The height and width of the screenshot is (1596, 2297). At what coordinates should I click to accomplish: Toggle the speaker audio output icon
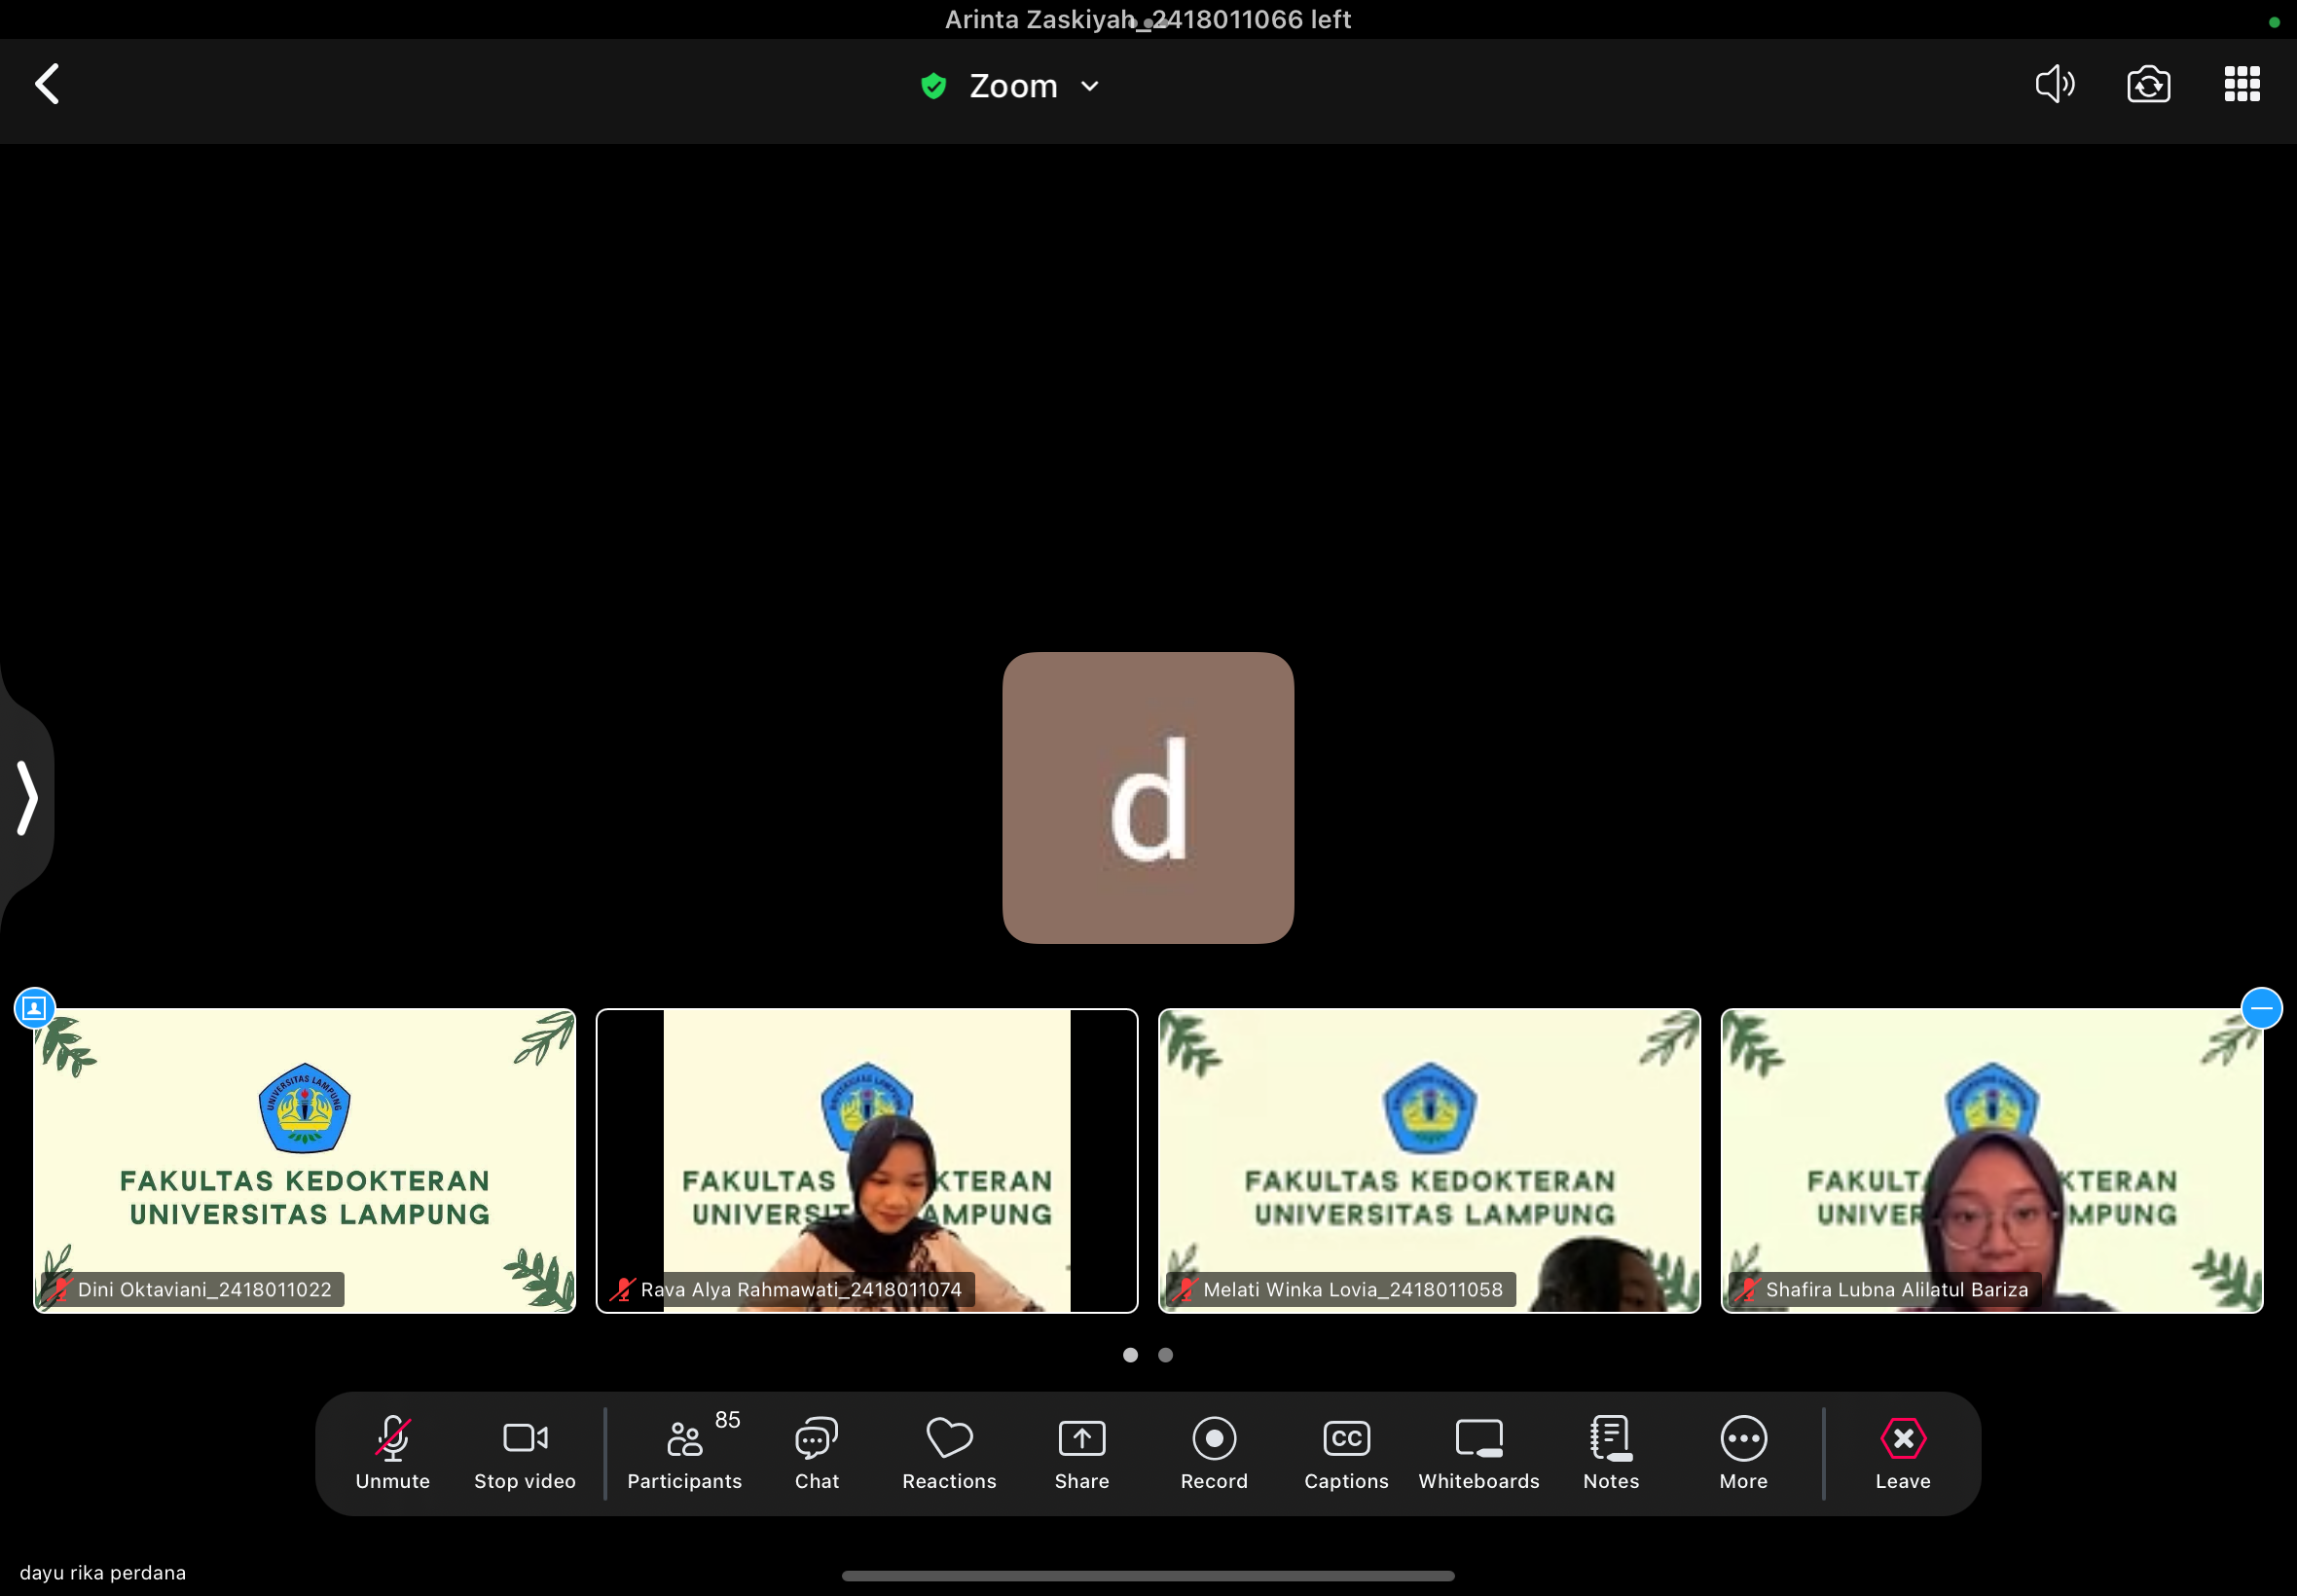point(2055,84)
